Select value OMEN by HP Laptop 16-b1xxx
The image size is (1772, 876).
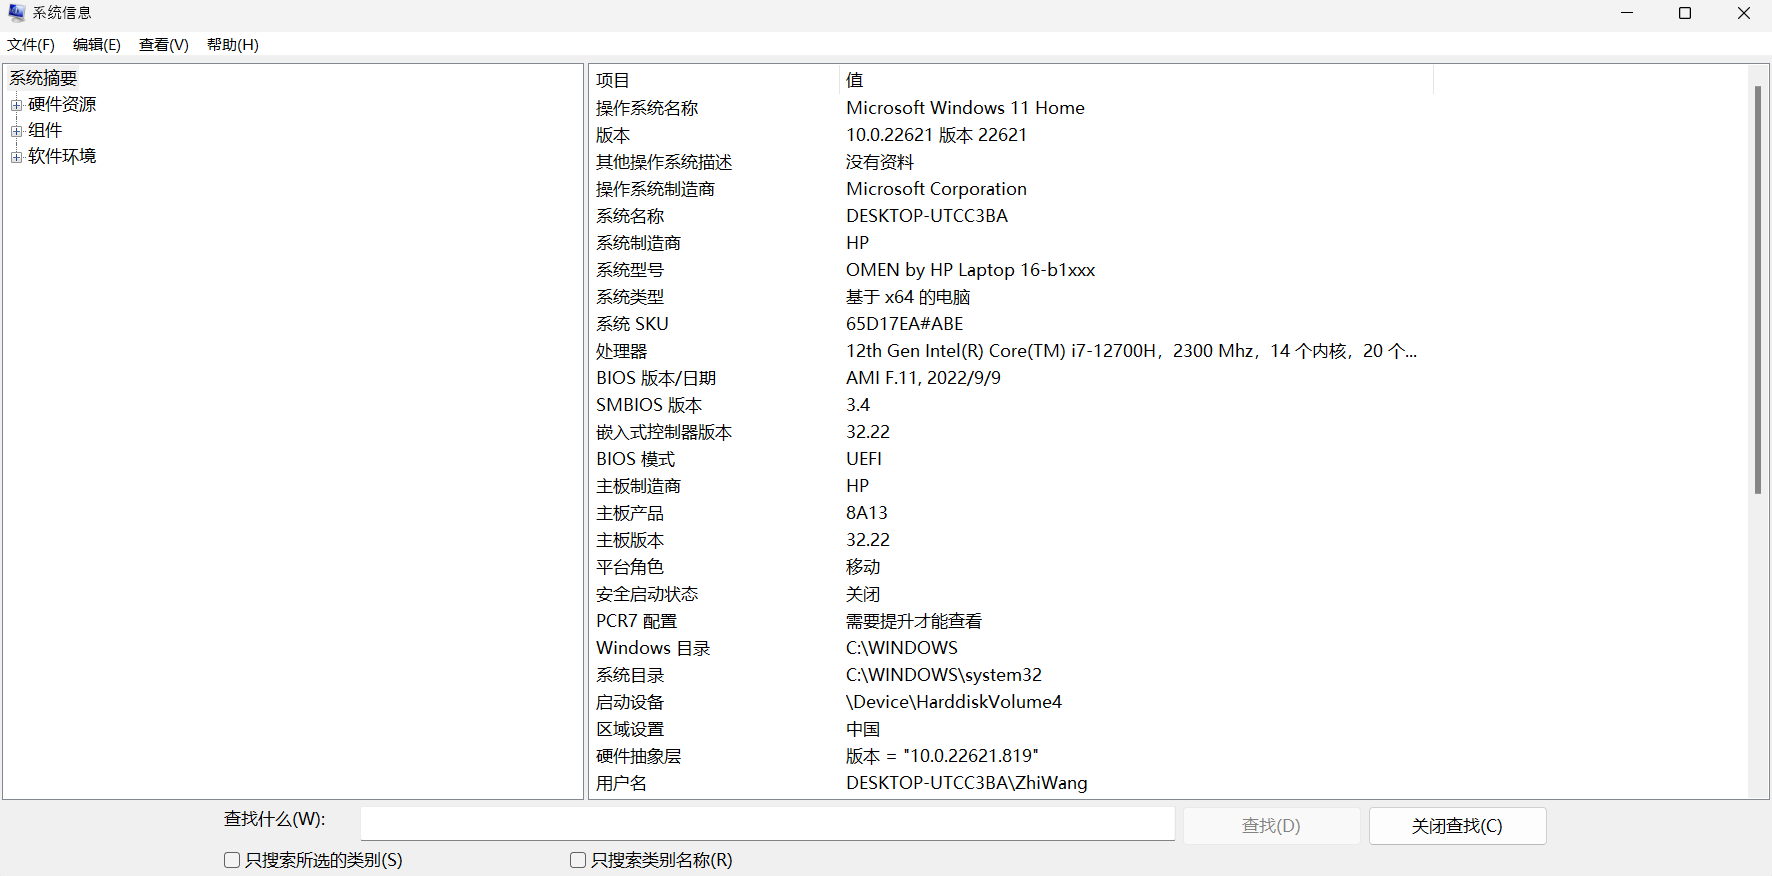[x=970, y=270]
